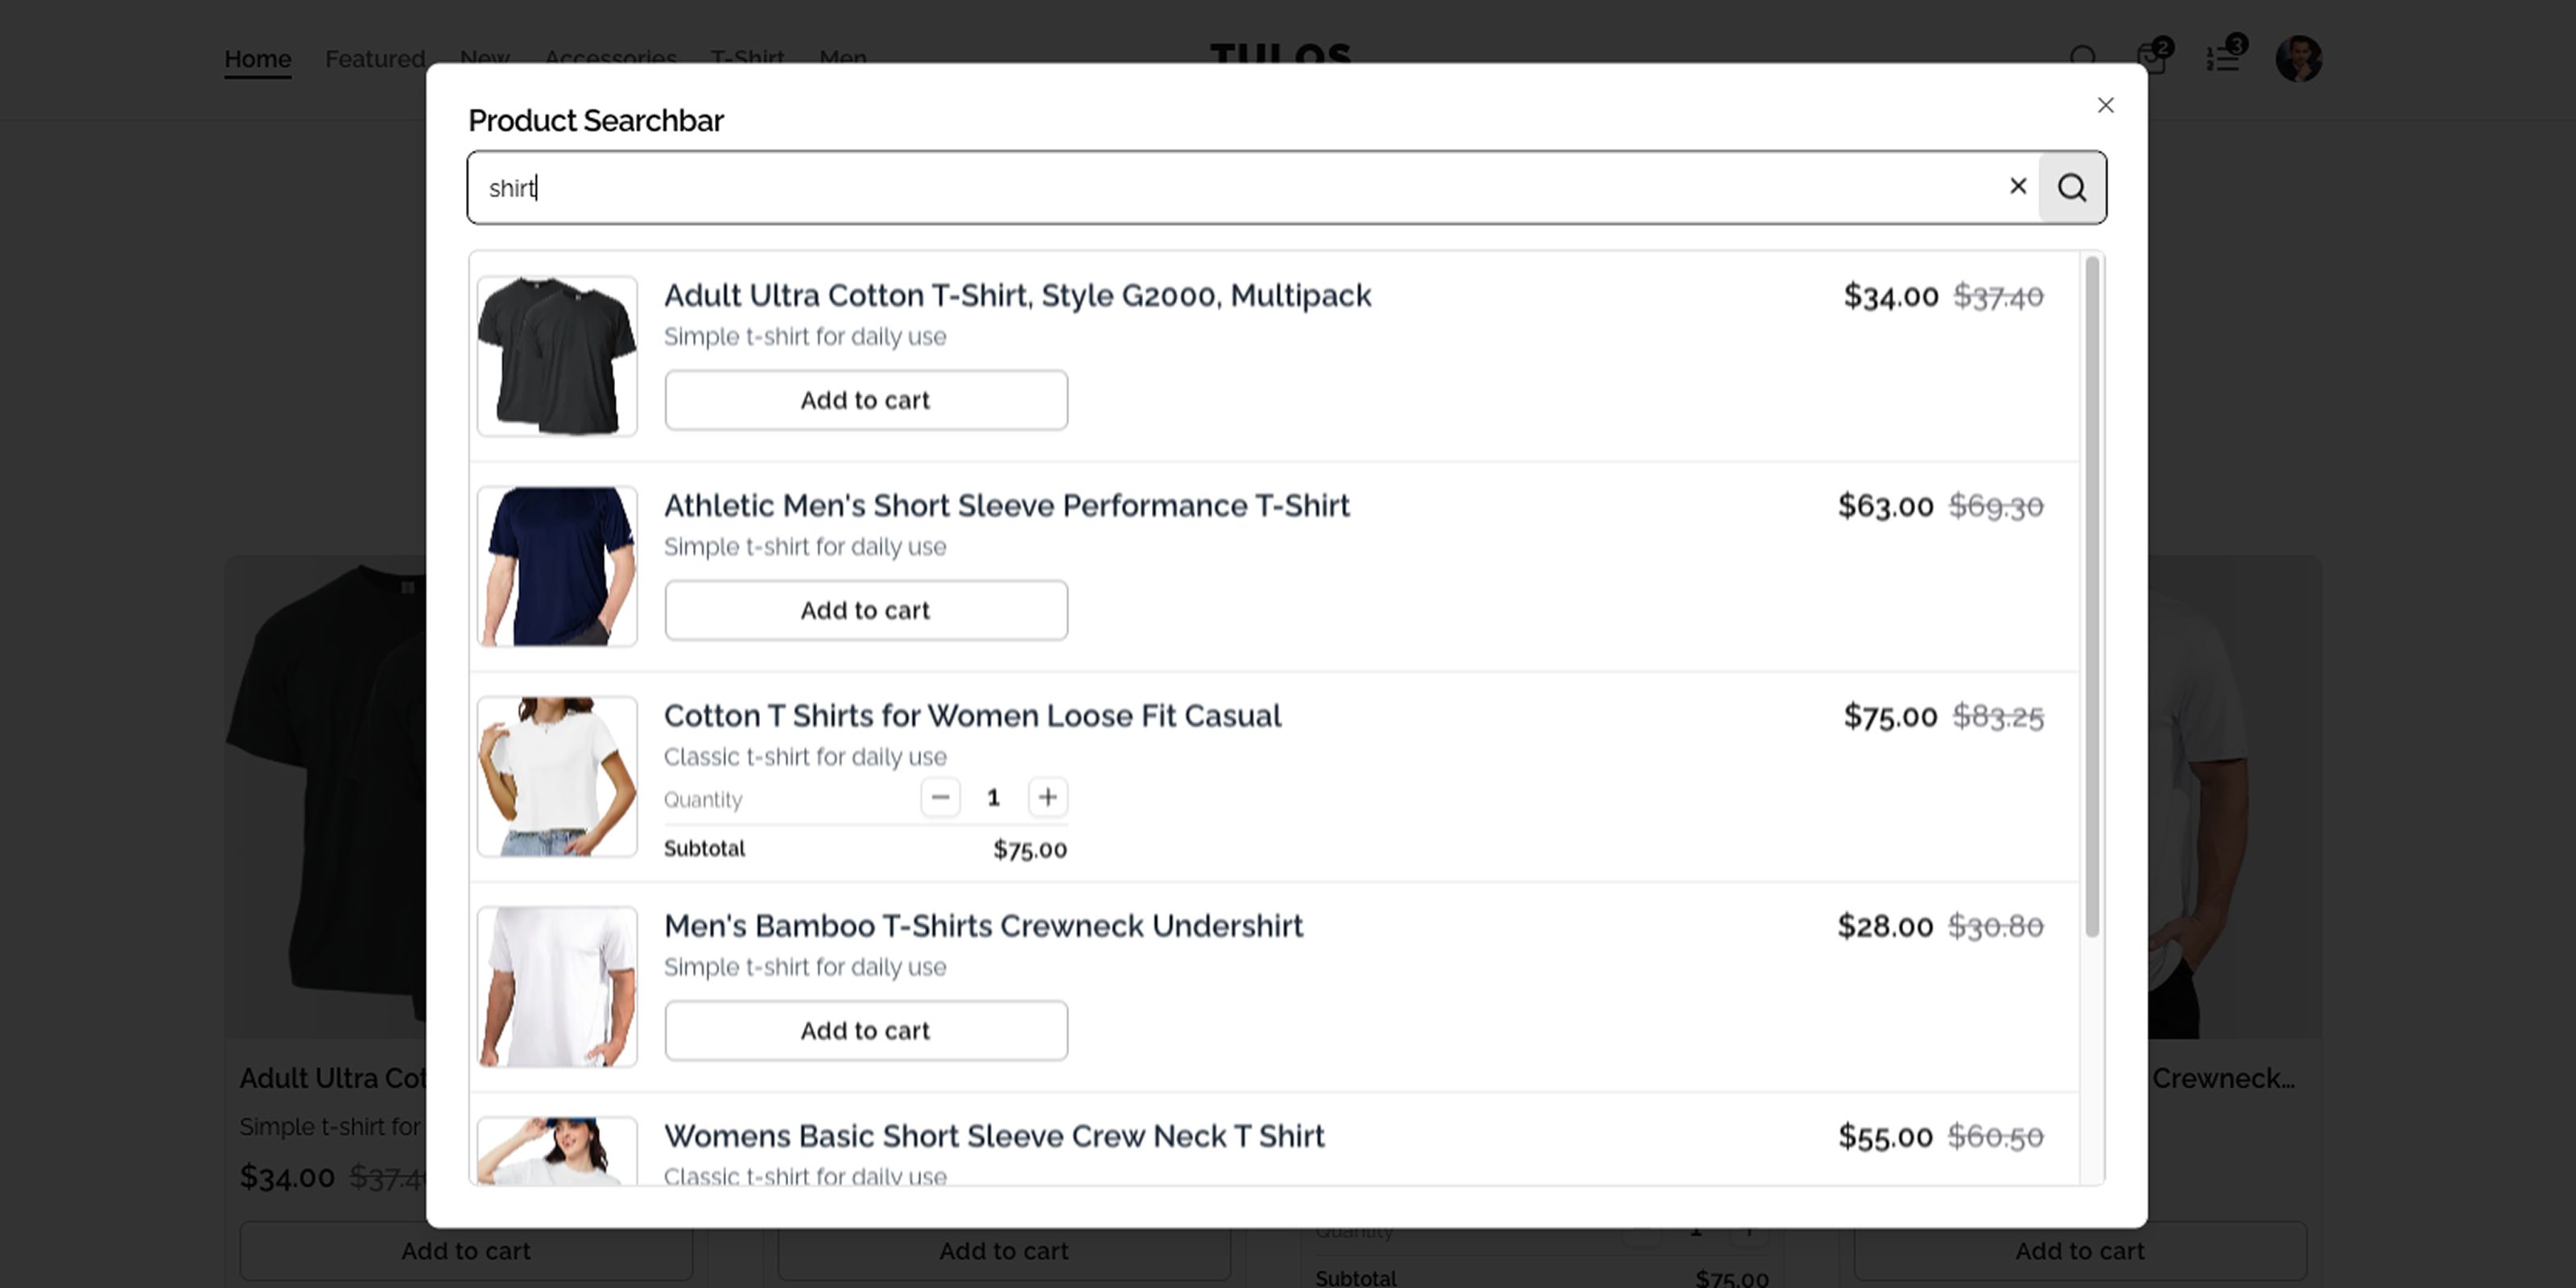Viewport: 2576px width, 1288px height.
Task: Open the order list icon with badge
Action: 2222,59
